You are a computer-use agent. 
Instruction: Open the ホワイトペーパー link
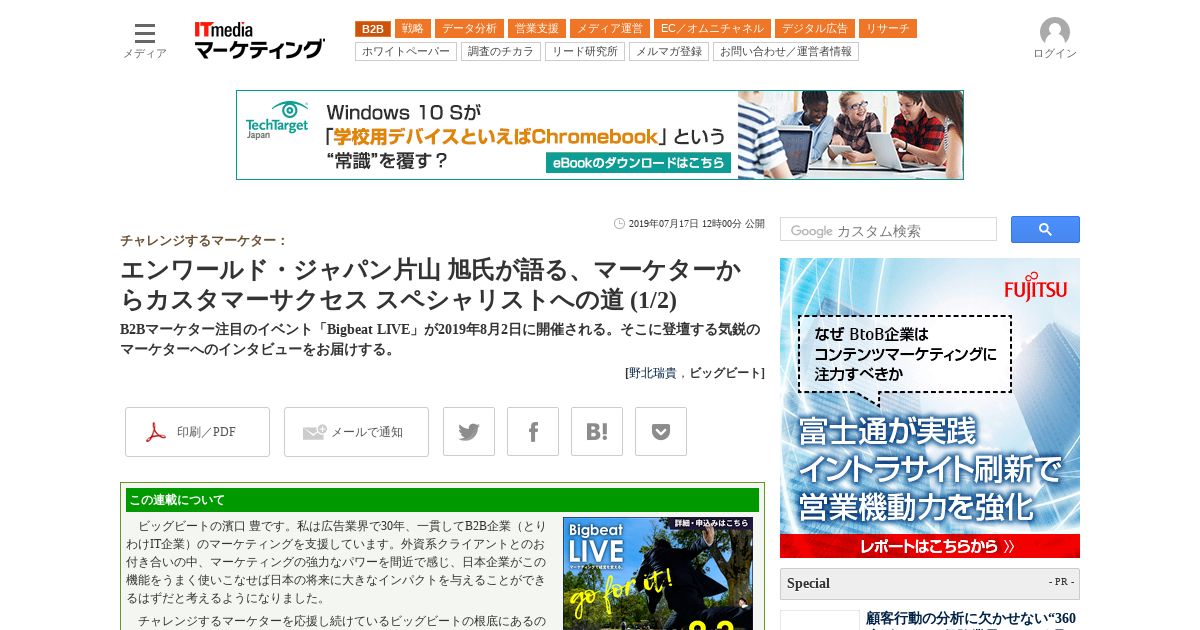point(406,51)
